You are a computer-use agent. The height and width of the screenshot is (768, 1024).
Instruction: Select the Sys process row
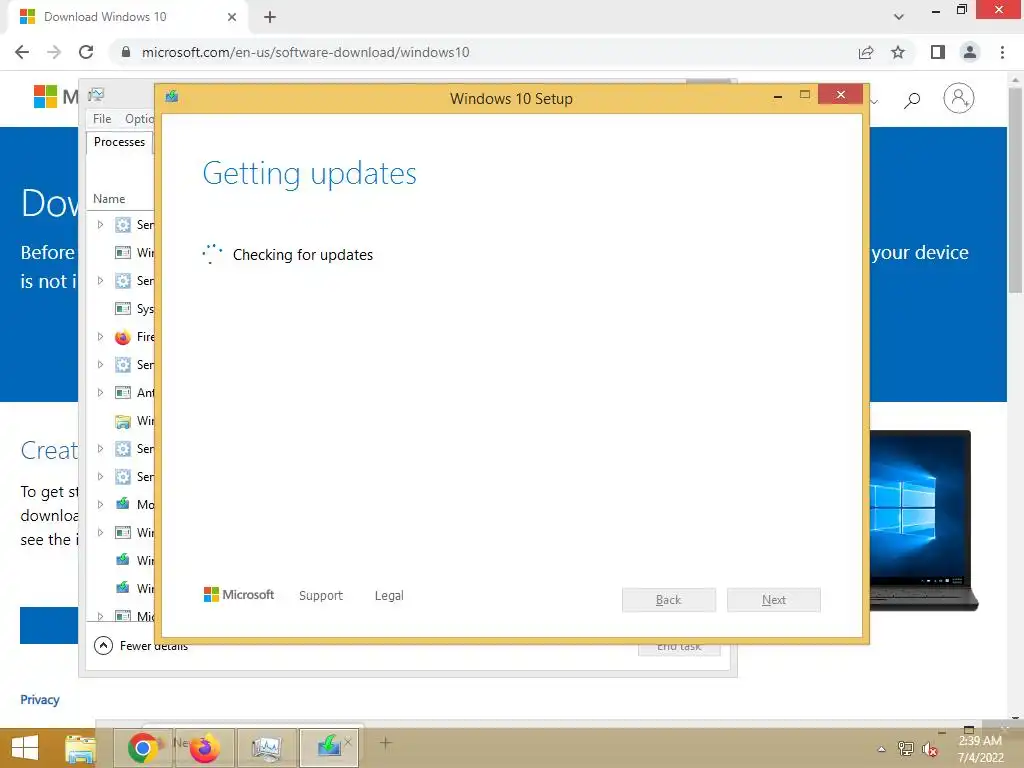click(123, 309)
